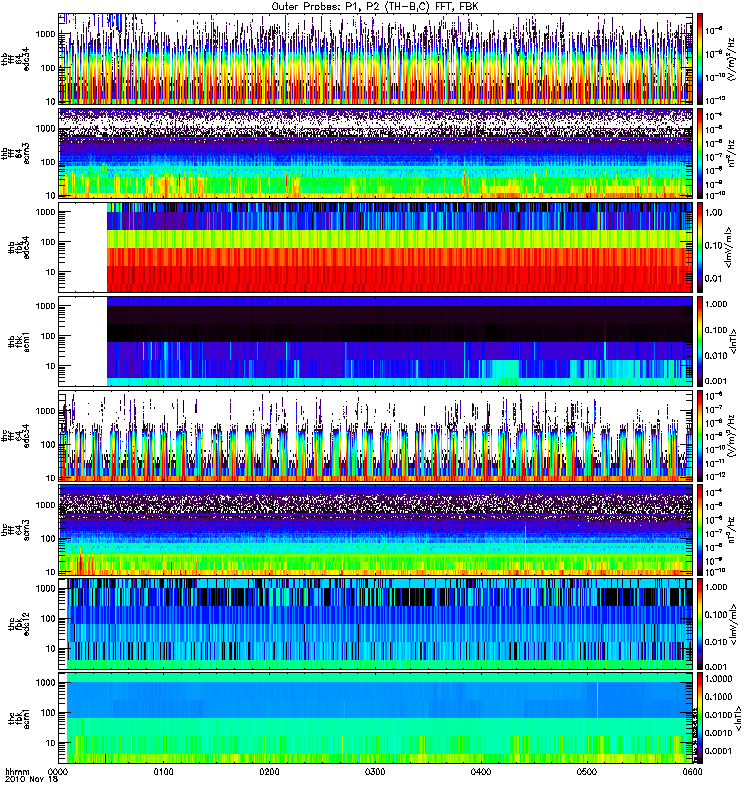The width and height of the screenshot is (750, 800).
Task: Click the color bar of thb fff edc34 panel
Action: pos(700,59)
